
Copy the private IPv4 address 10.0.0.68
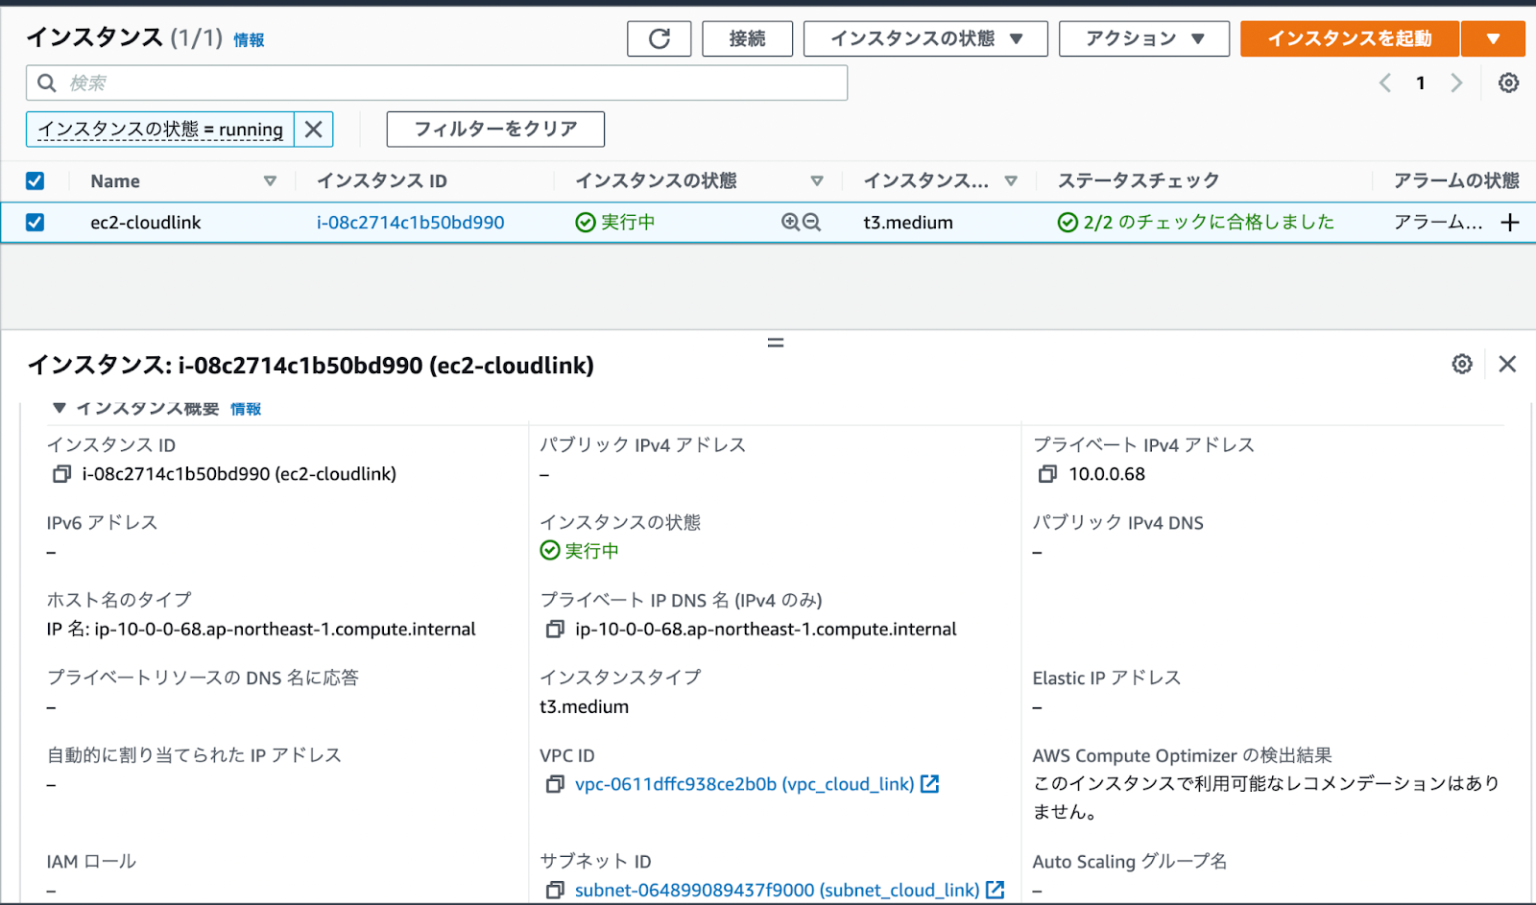tap(1046, 473)
